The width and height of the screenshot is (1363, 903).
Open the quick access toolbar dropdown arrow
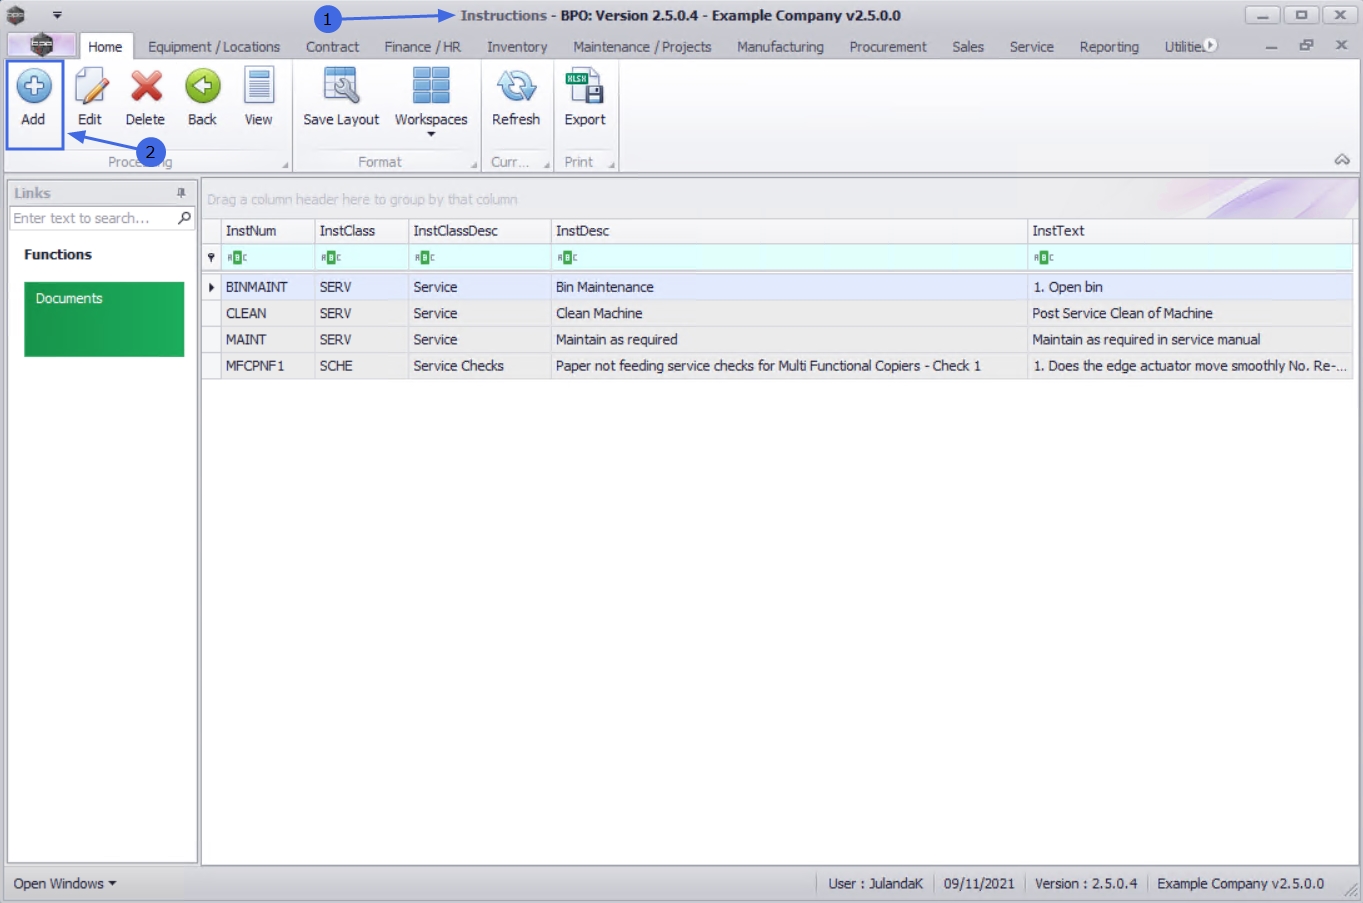(57, 15)
